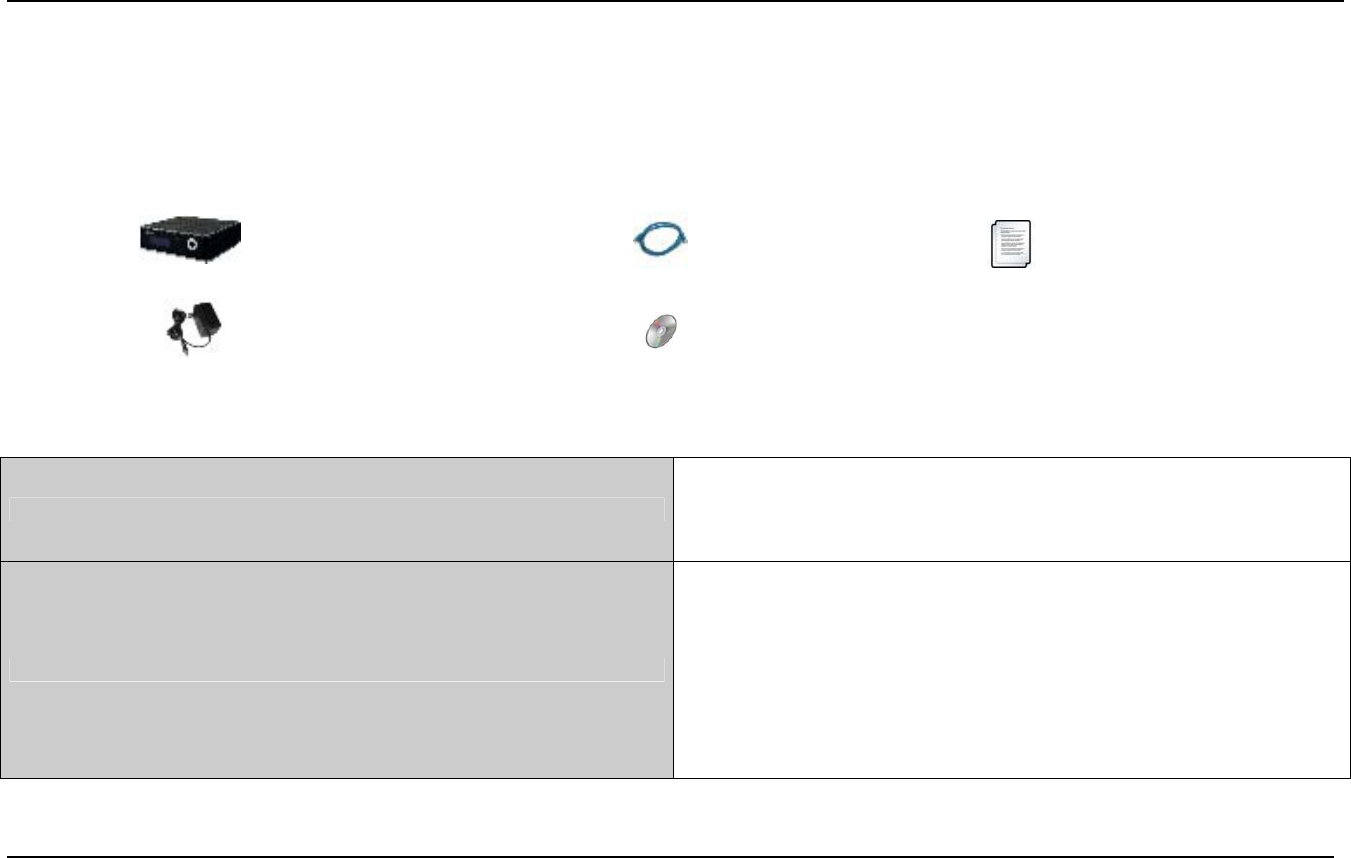This screenshot has height=858, width=1351.
Task: Select the black power adapter image
Action: pyautogui.click(x=193, y=330)
